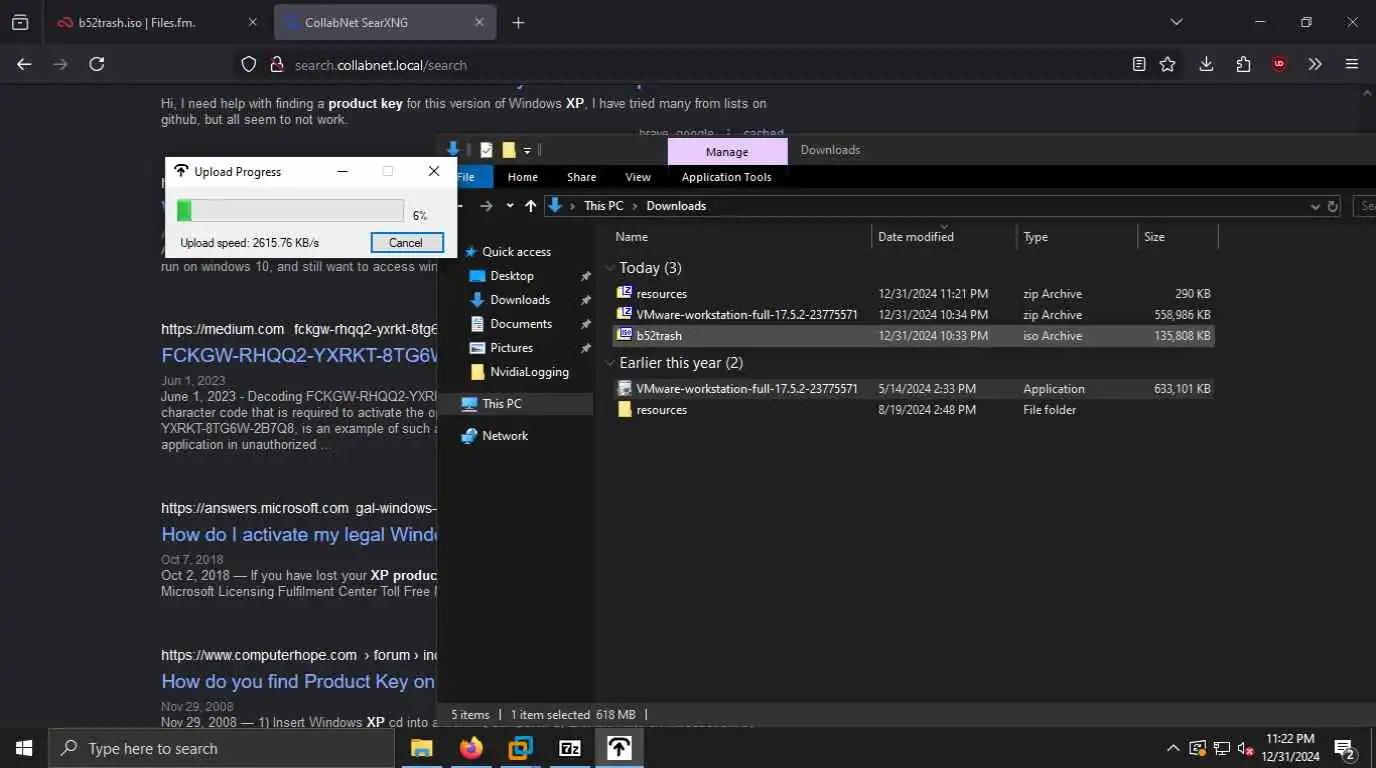
Task: Open FCKGW-RHQQ2 medium.com result link
Action: pyautogui.click(x=299, y=356)
